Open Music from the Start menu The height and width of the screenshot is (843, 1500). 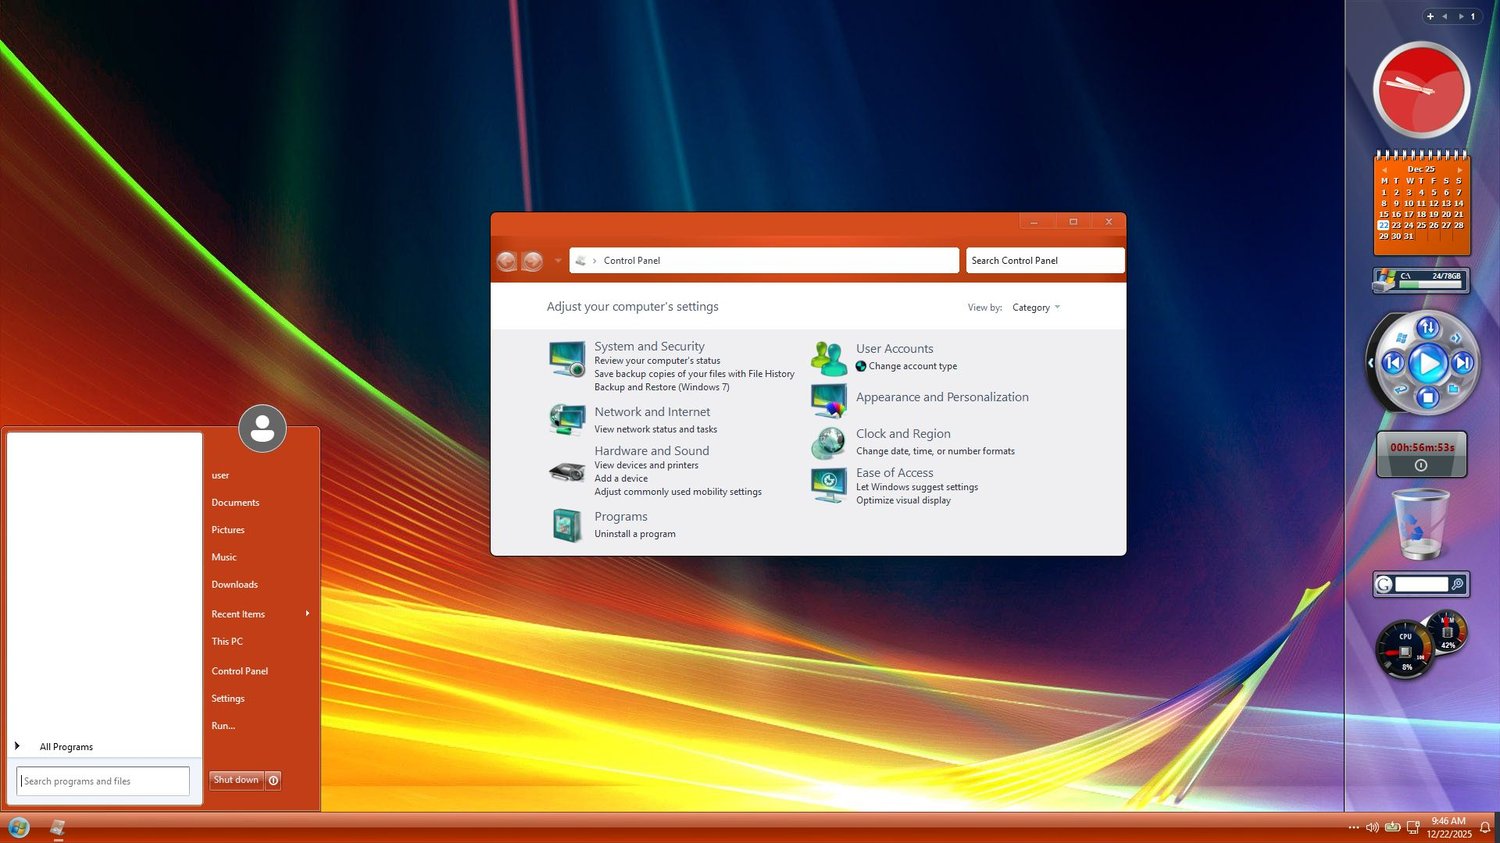224,557
